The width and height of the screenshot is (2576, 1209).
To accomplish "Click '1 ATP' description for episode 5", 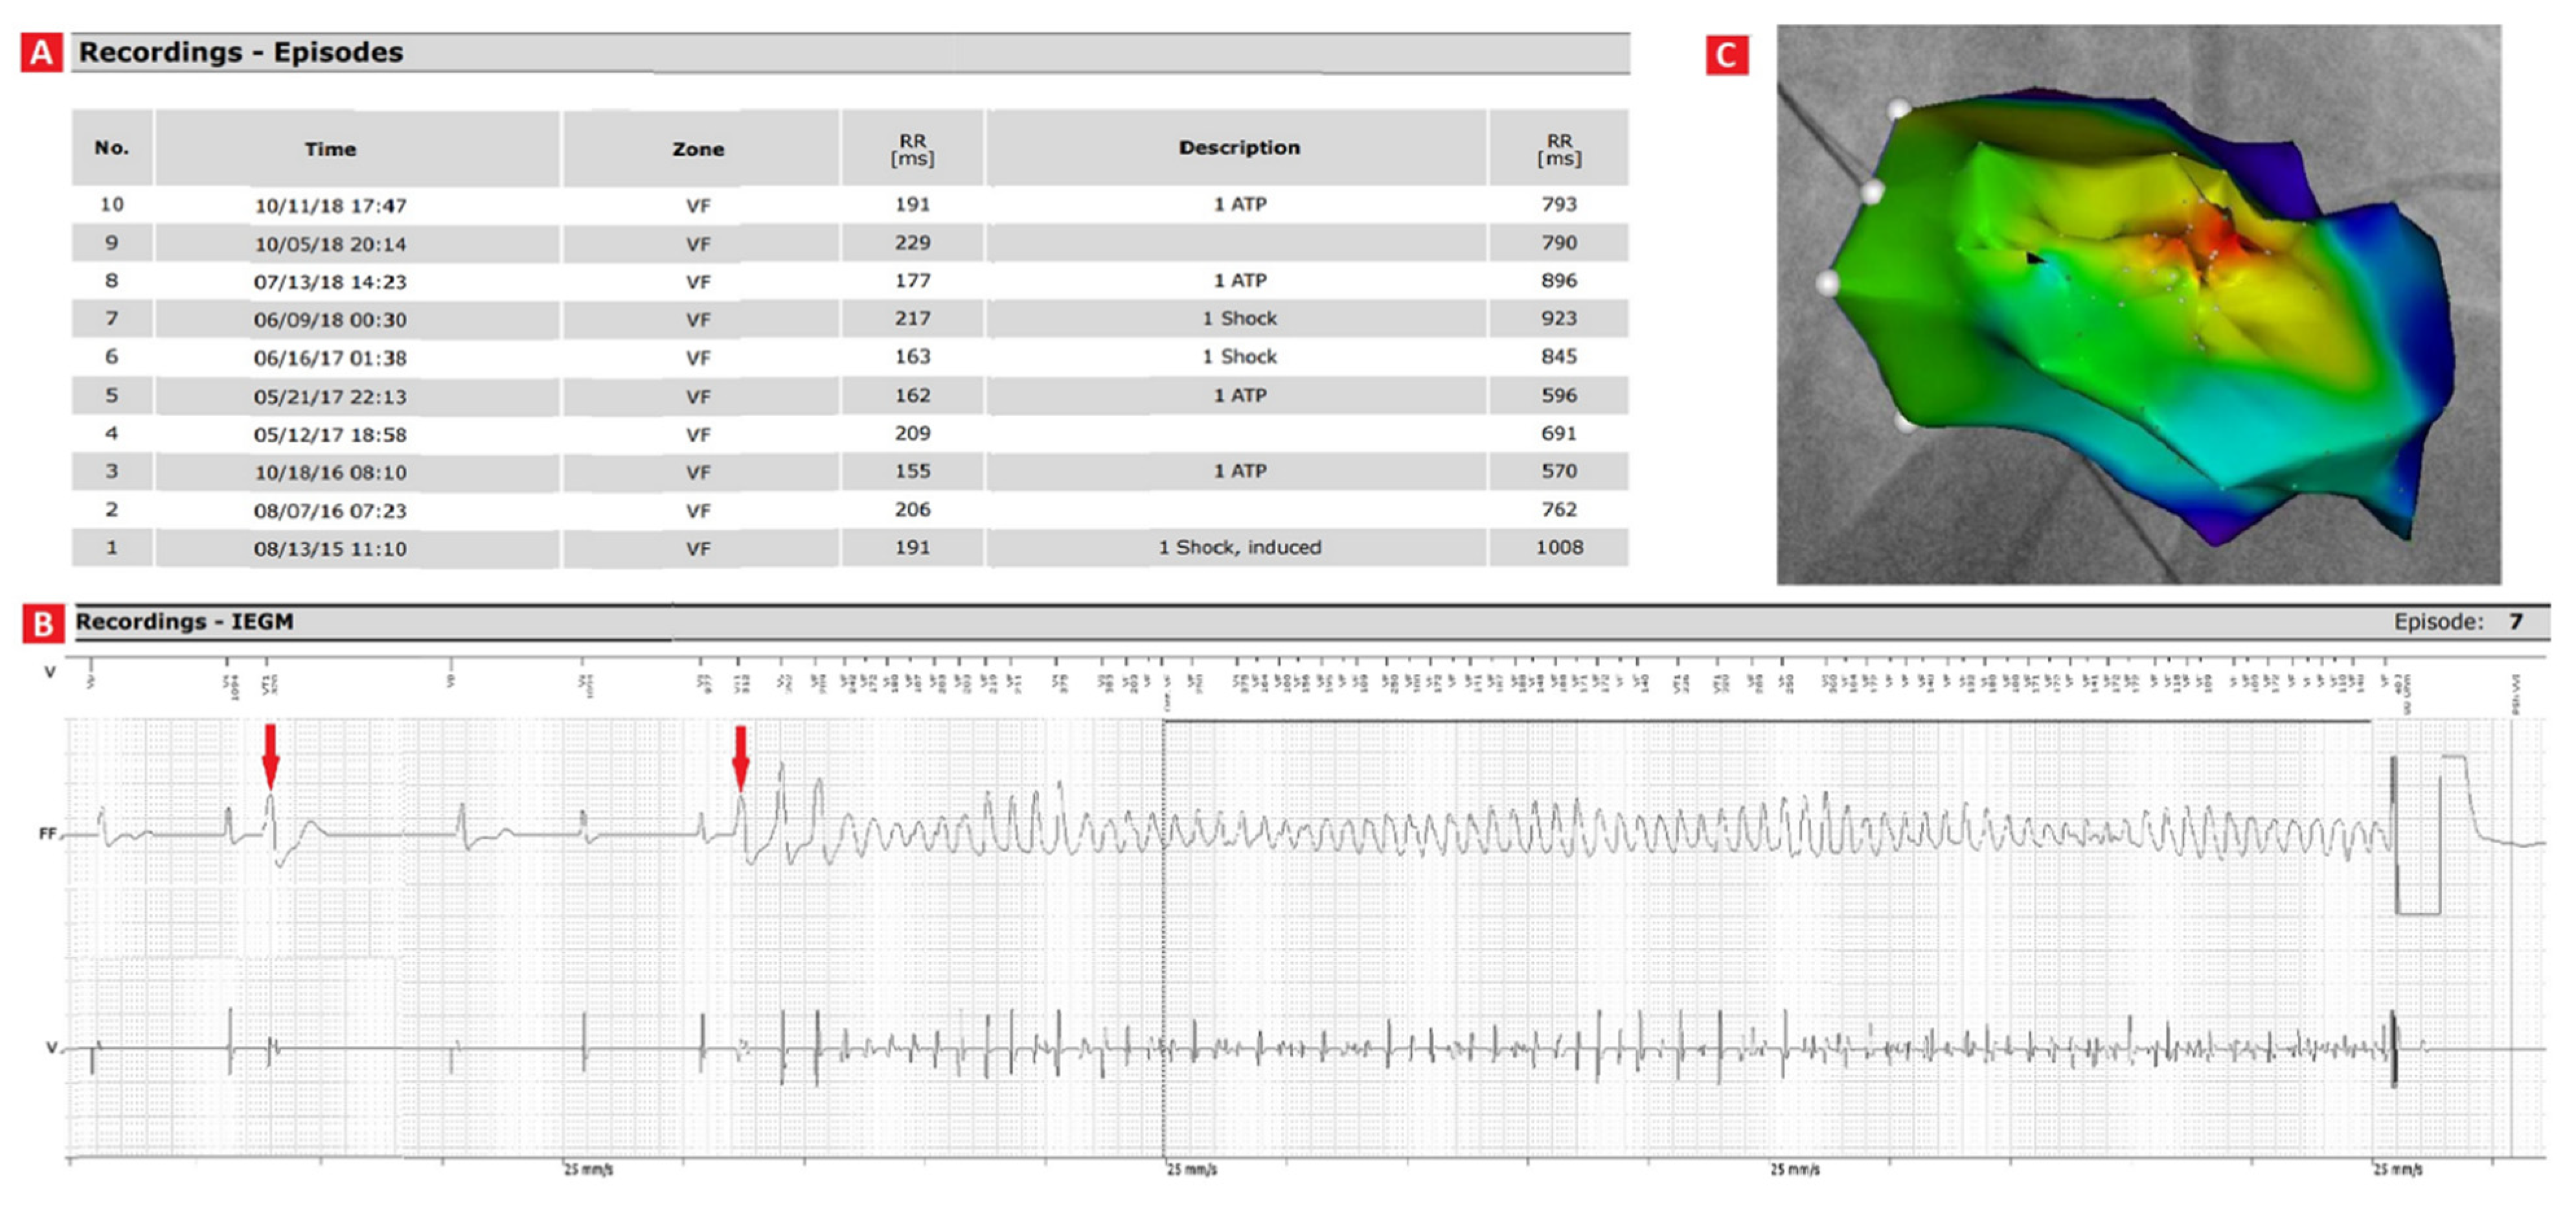I will click(x=1239, y=395).
